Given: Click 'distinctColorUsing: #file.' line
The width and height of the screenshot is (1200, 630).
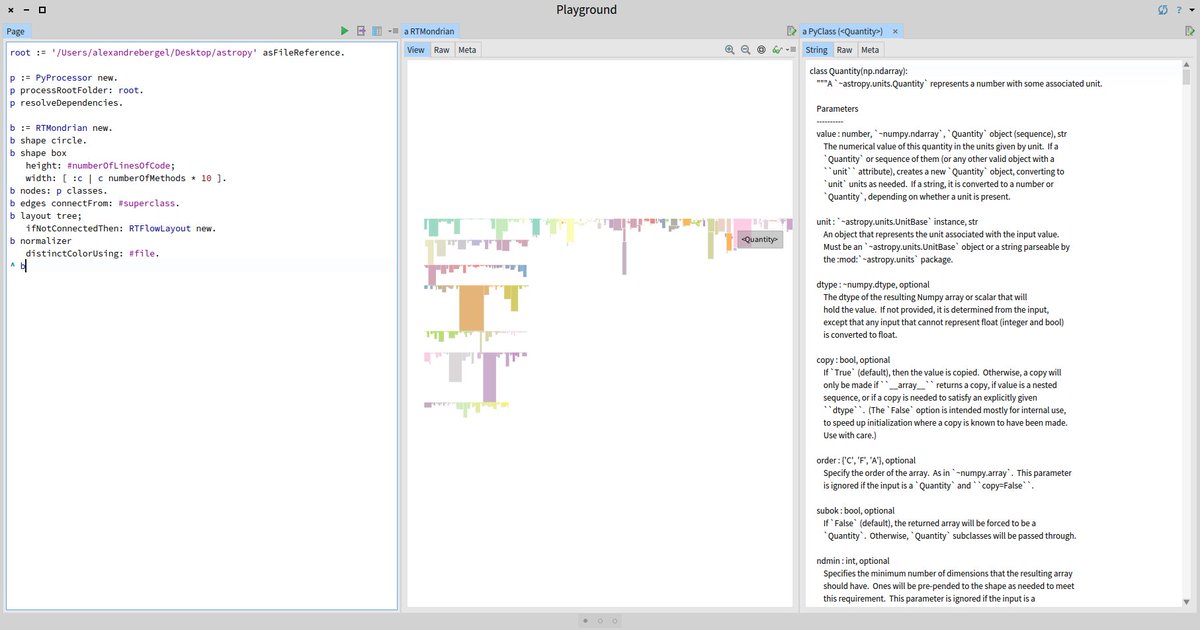Looking at the screenshot, I should (92, 254).
